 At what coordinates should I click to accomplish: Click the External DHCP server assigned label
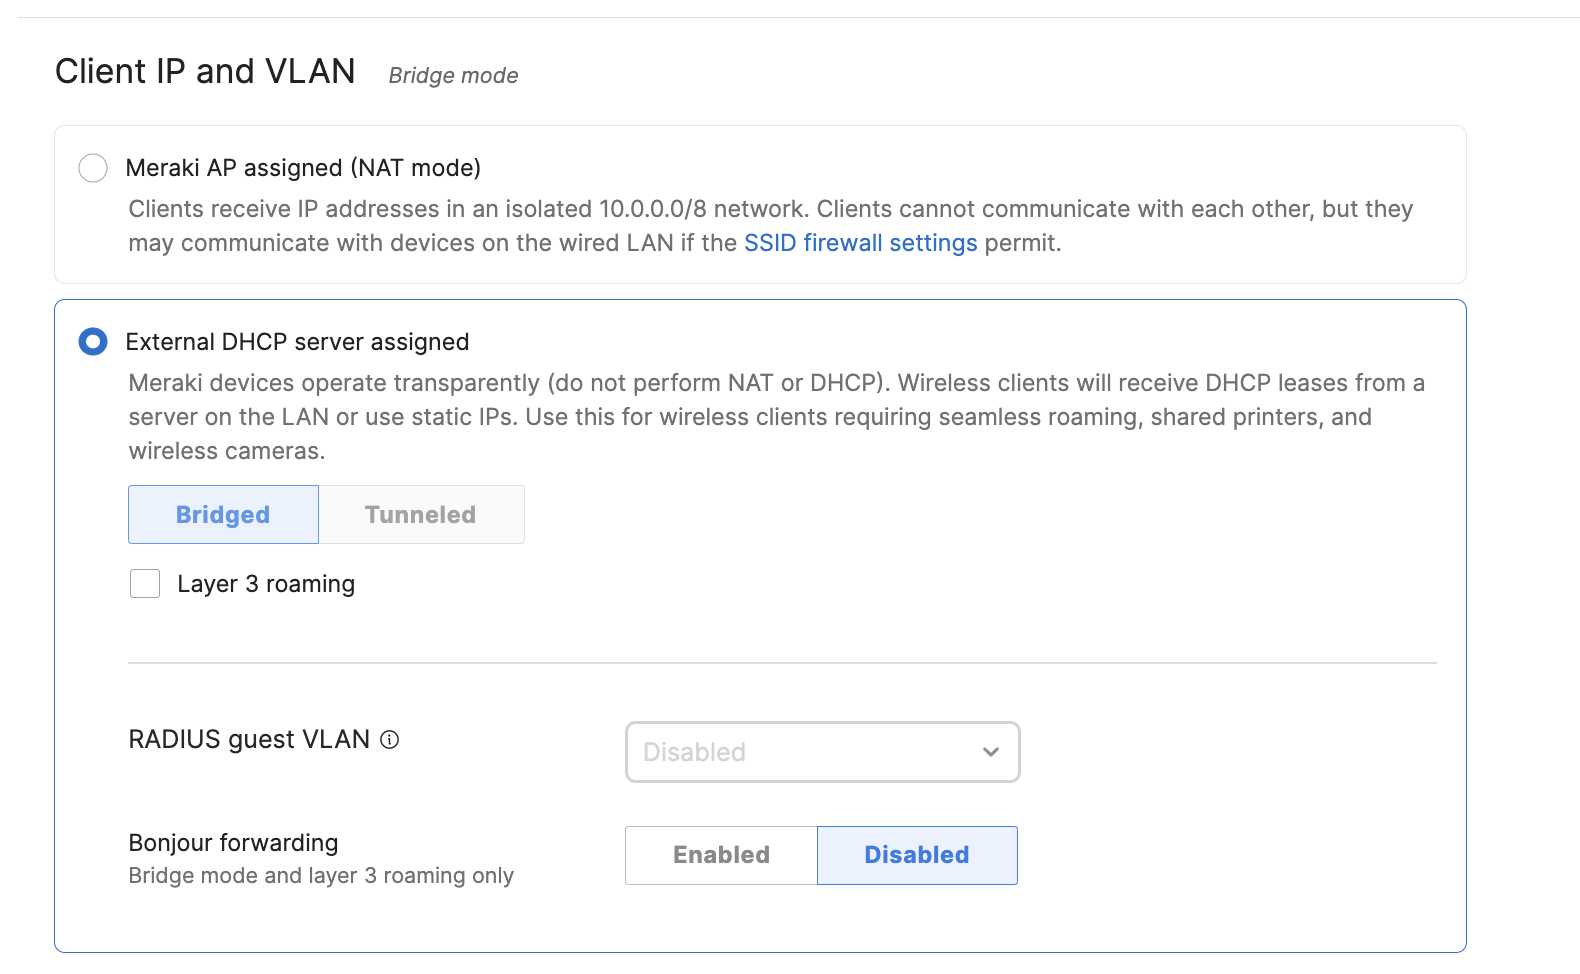coord(297,342)
